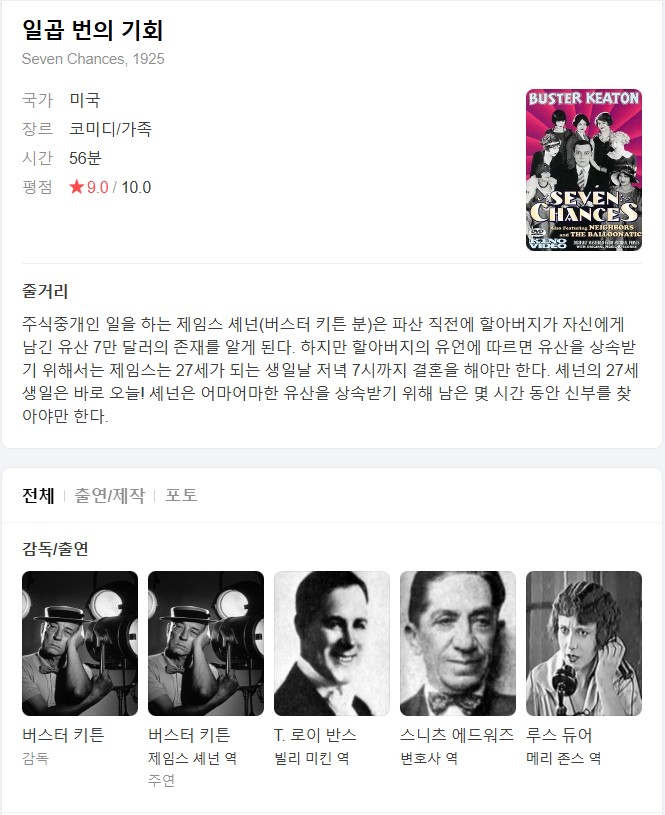Select the 전체 tab

(x=38, y=495)
